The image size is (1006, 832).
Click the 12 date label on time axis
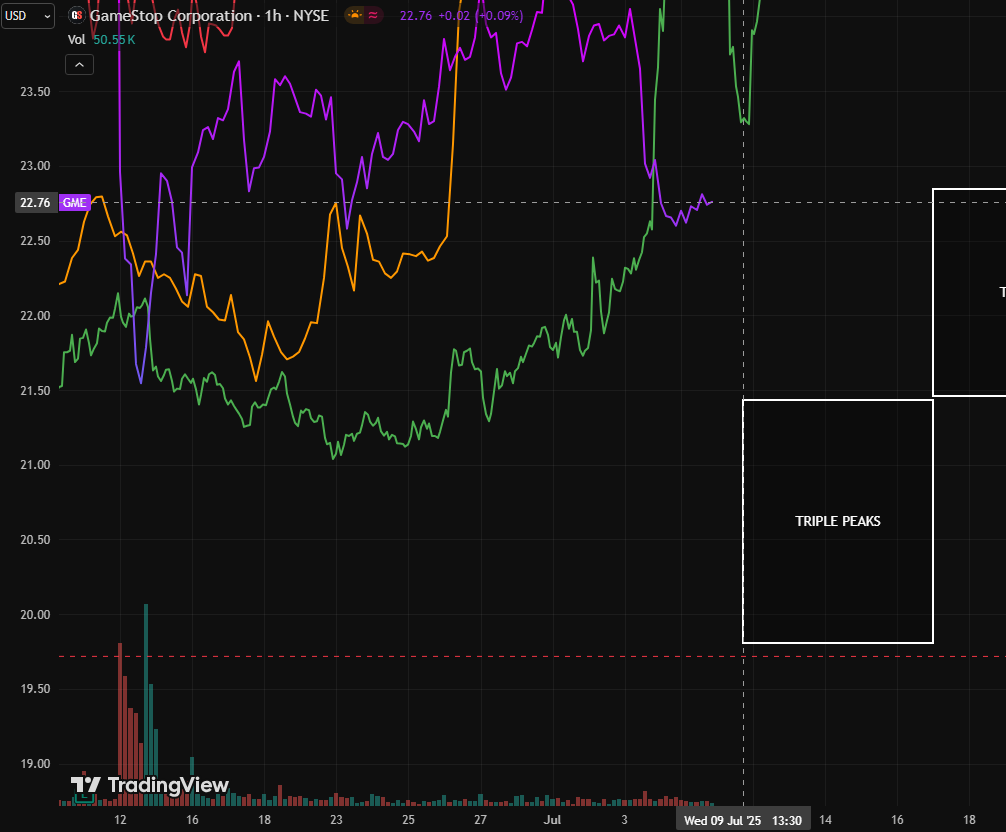(120, 820)
